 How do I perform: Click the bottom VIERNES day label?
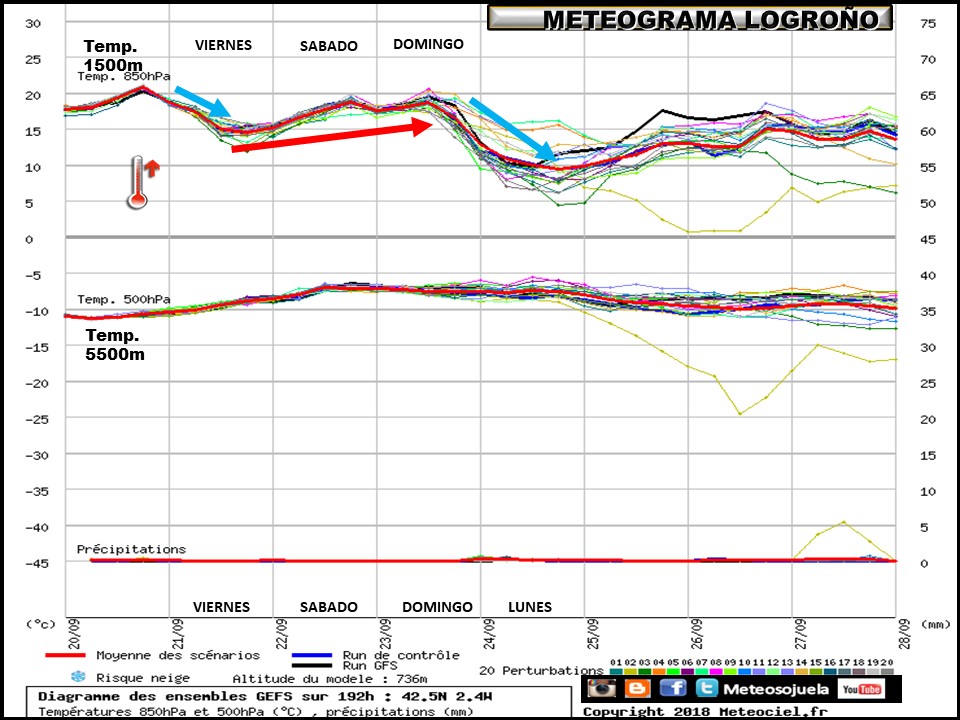click(x=222, y=607)
